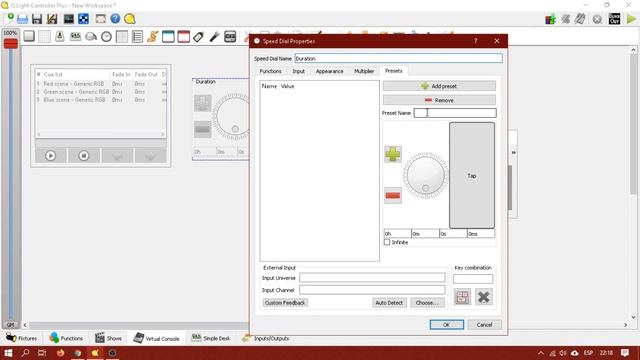Click the DMX dump icon
This screenshot has width=640, height=360.
point(566,19)
